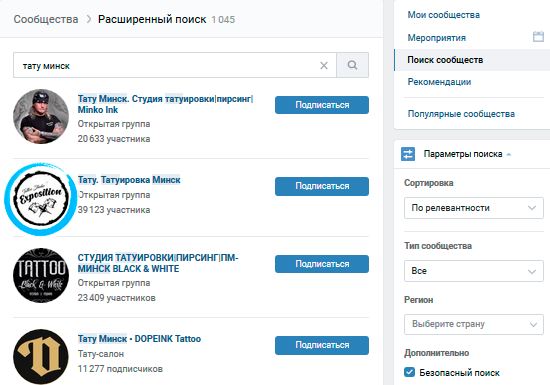Open the Тип сообщества dropdown
This screenshot has width=550, height=385.
click(474, 271)
